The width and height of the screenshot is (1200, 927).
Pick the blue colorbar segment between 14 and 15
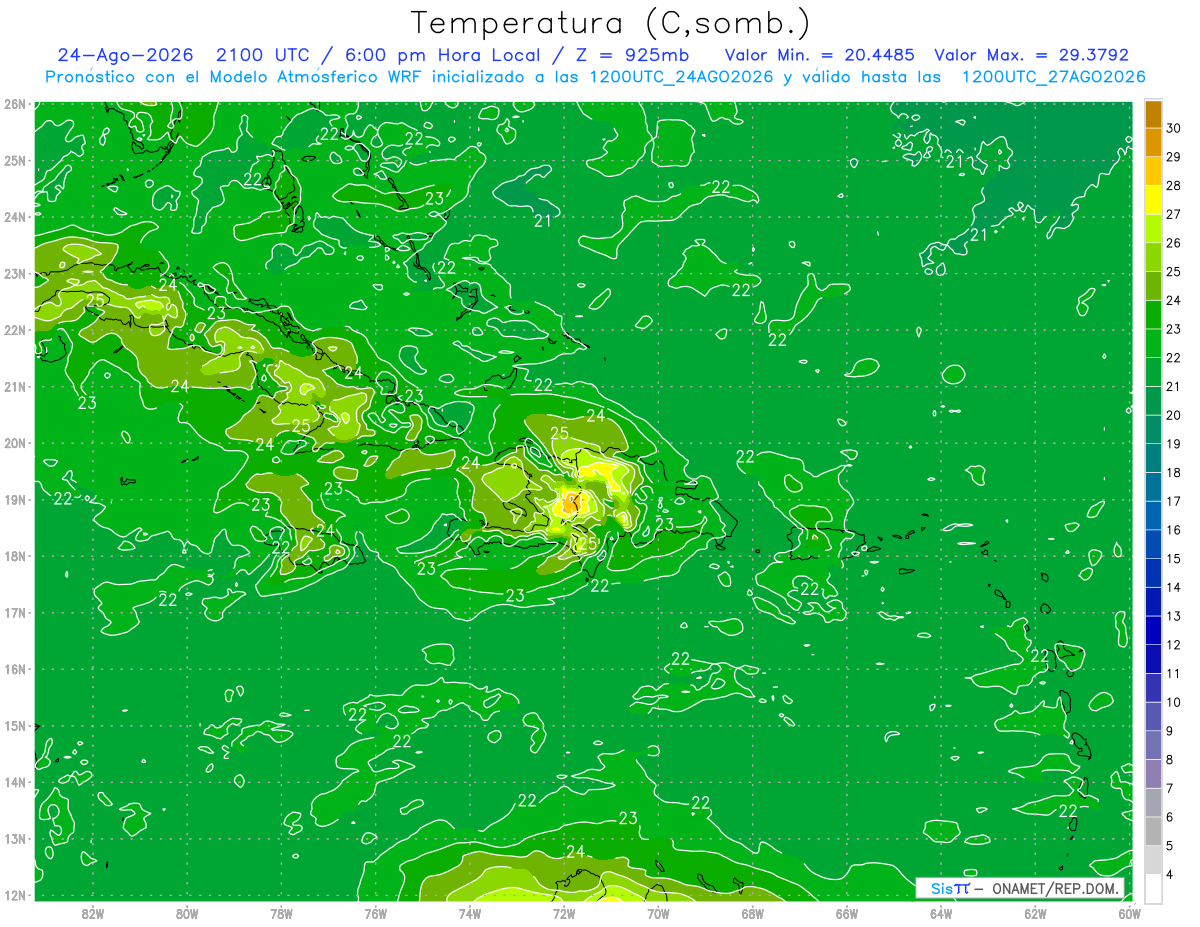[x=1153, y=573]
